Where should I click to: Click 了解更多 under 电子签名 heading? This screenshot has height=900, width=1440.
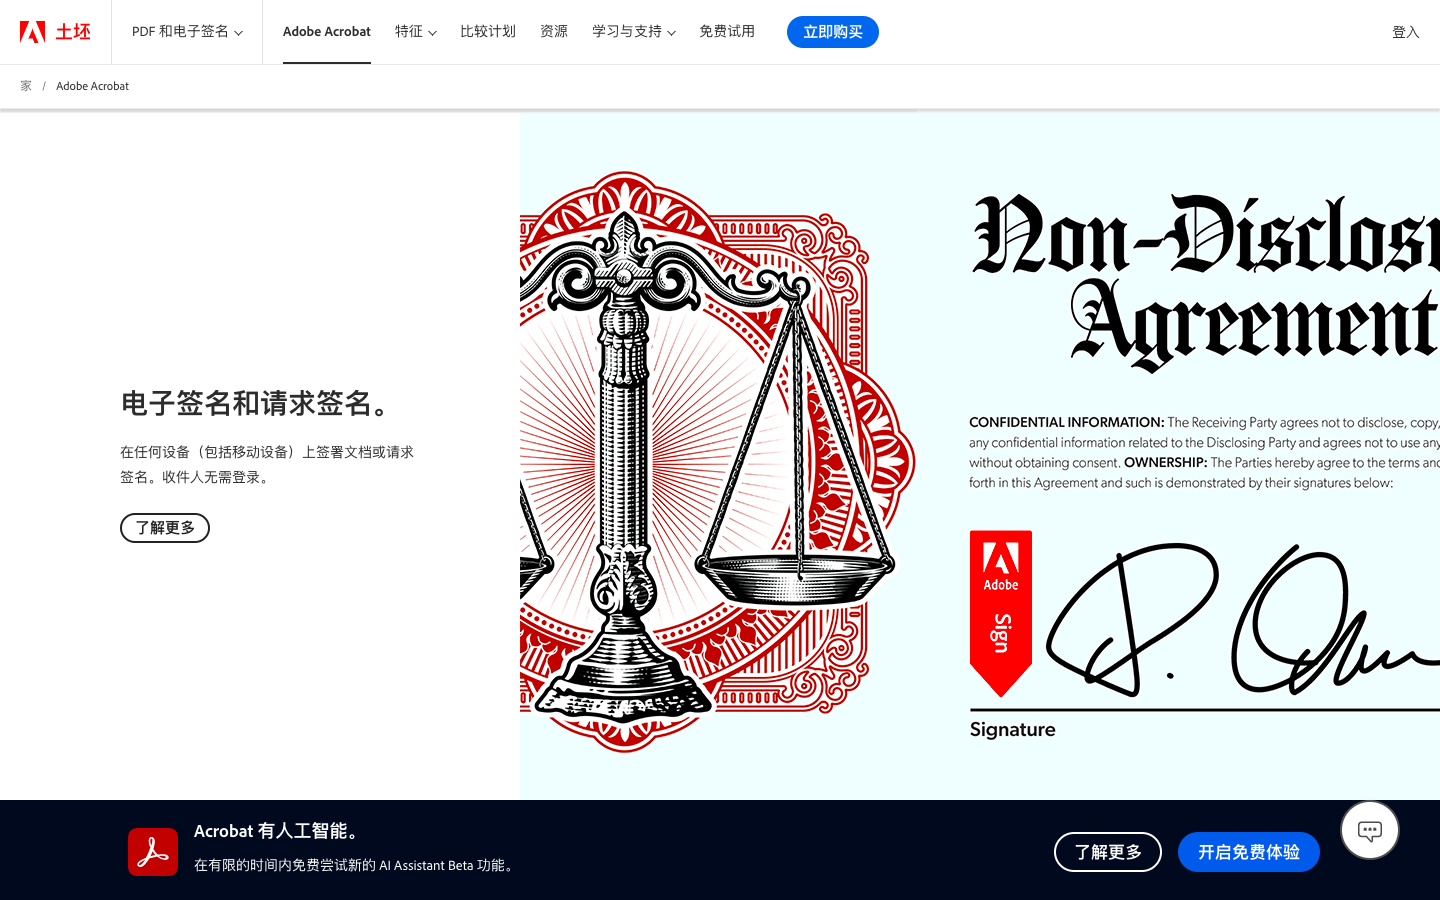165,528
